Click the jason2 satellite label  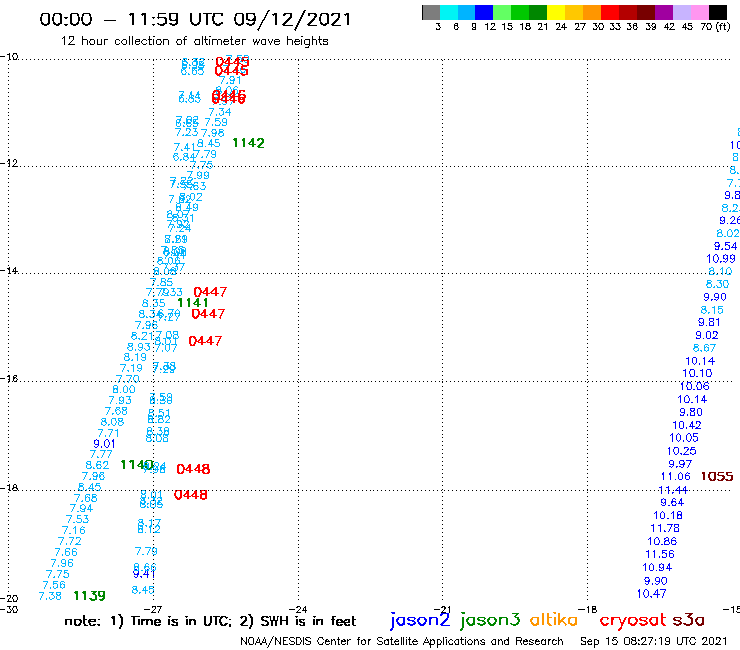click(x=420, y=620)
